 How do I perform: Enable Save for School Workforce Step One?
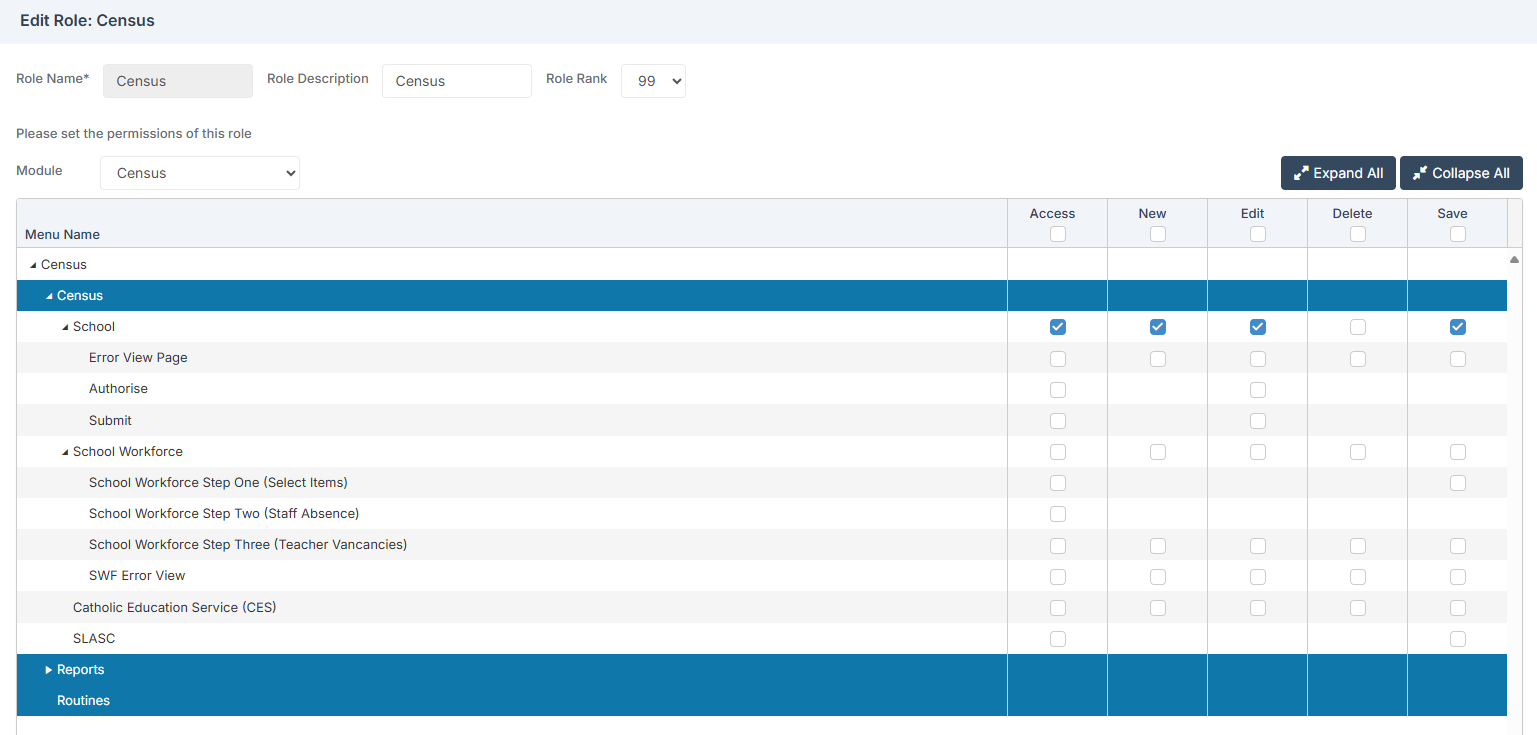point(1457,482)
